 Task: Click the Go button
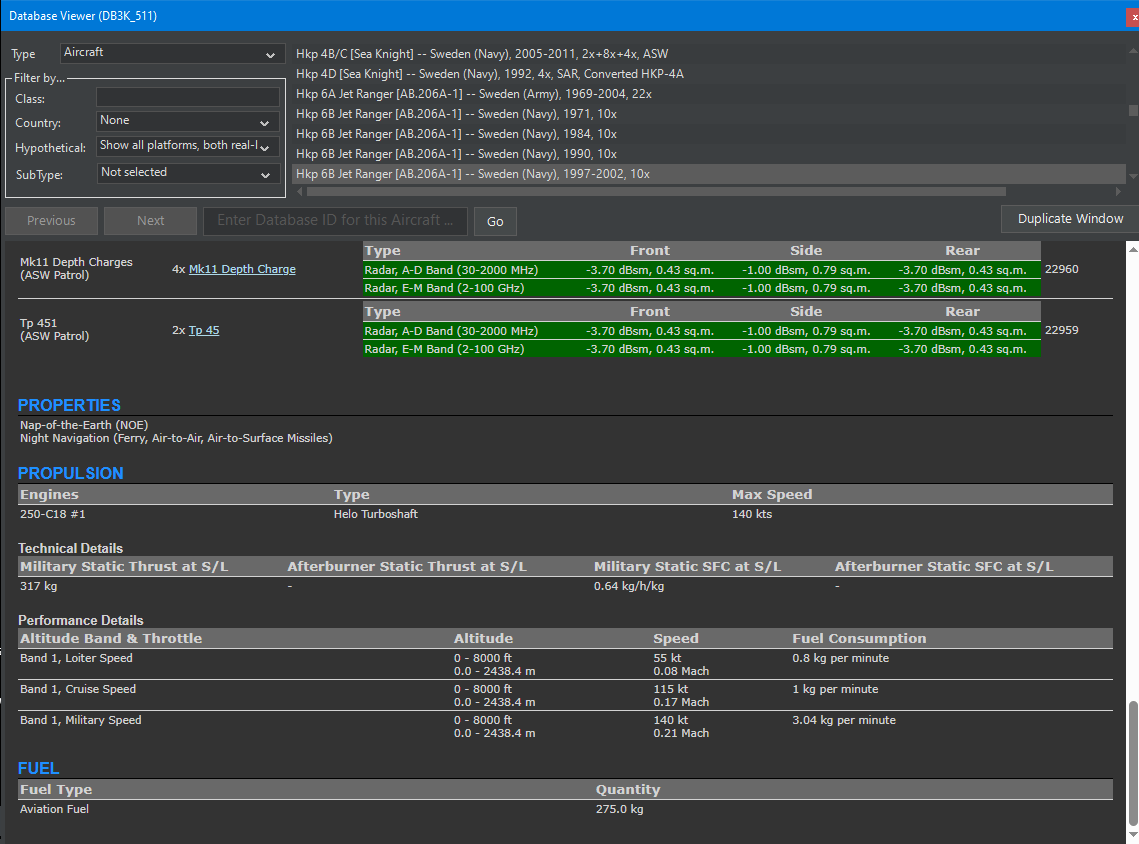(495, 222)
